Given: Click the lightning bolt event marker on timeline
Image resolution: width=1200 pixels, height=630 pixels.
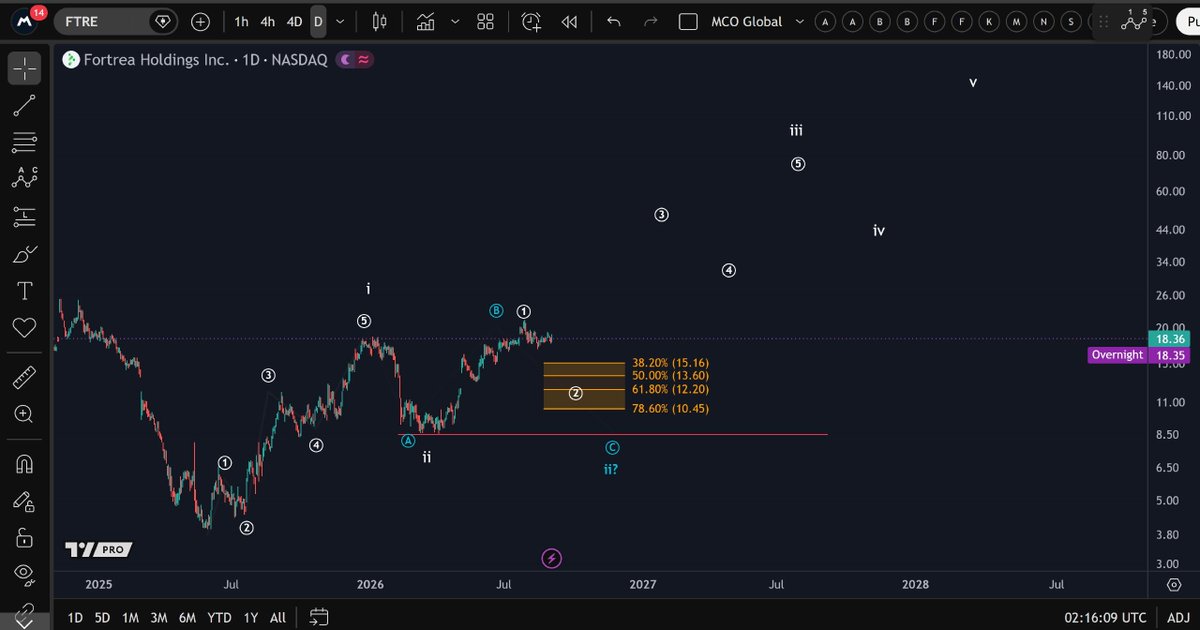Looking at the screenshot, I should [x=551, y=558].
